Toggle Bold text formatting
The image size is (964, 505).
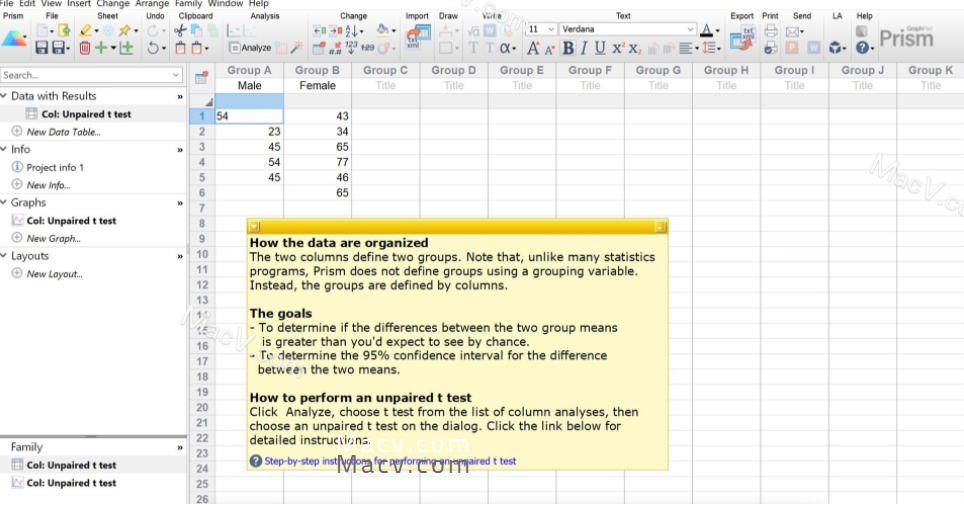point(568,47)
